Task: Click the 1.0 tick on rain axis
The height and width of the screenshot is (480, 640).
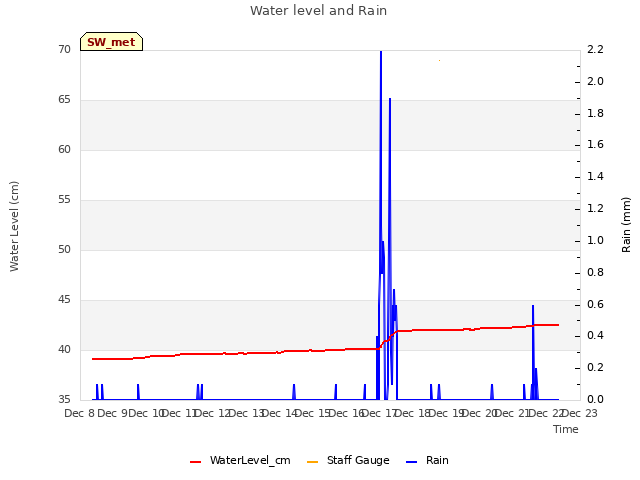Action: (595, 240)
